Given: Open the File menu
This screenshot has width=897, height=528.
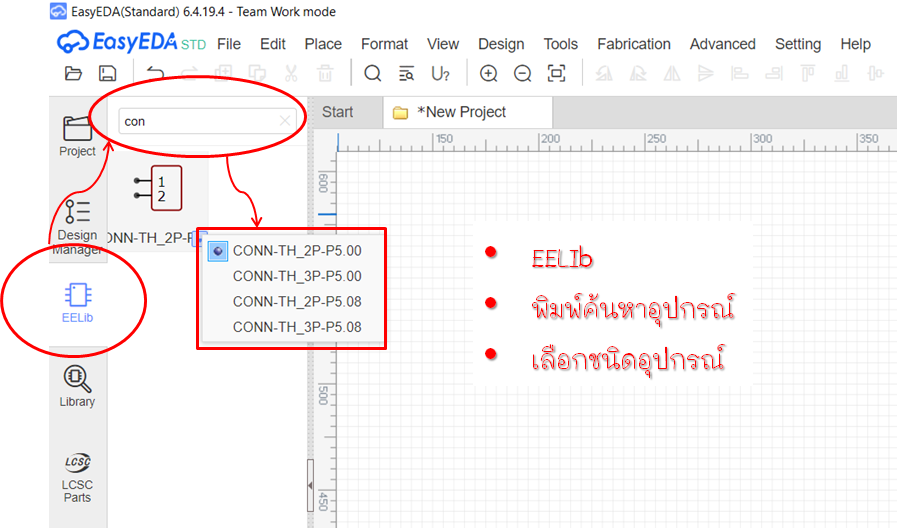Looking at the screenshot, I should (x=229, y=44).
